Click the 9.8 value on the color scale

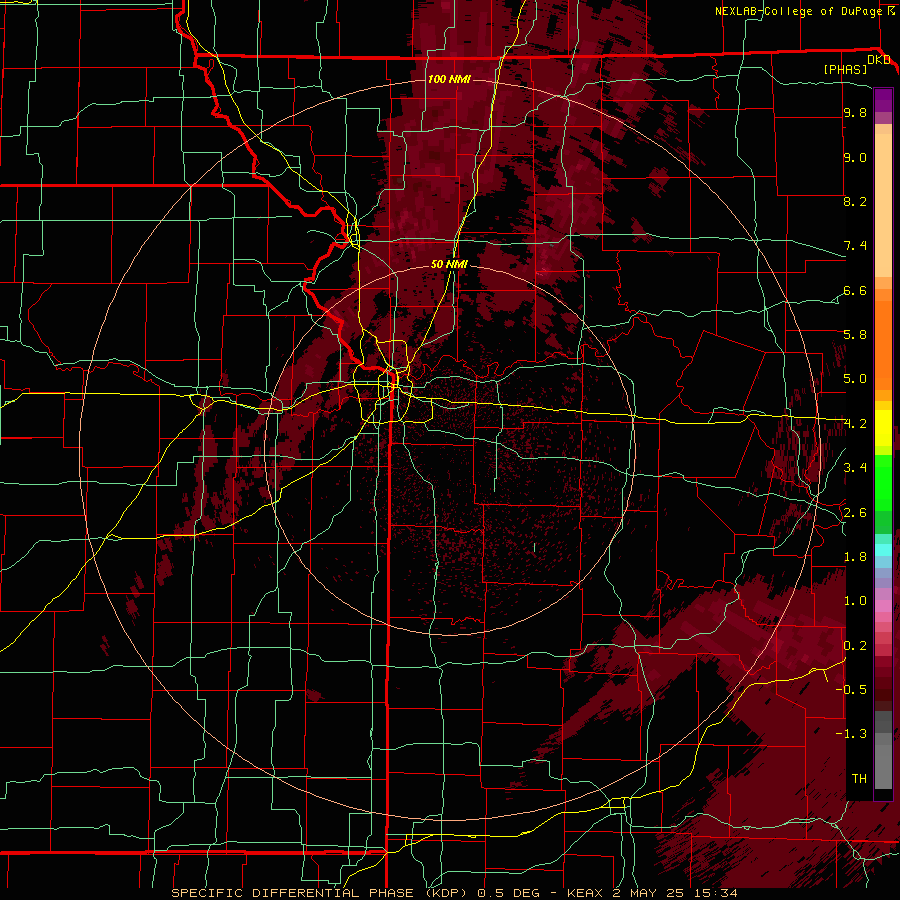[855, 112]
